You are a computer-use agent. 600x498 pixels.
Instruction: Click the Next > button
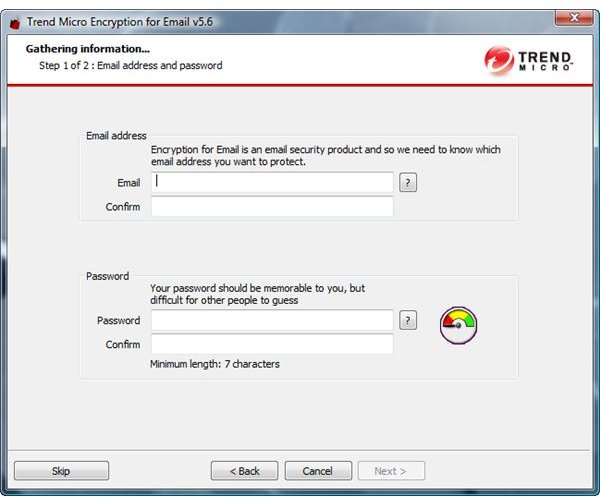click(x=391, y=471)
